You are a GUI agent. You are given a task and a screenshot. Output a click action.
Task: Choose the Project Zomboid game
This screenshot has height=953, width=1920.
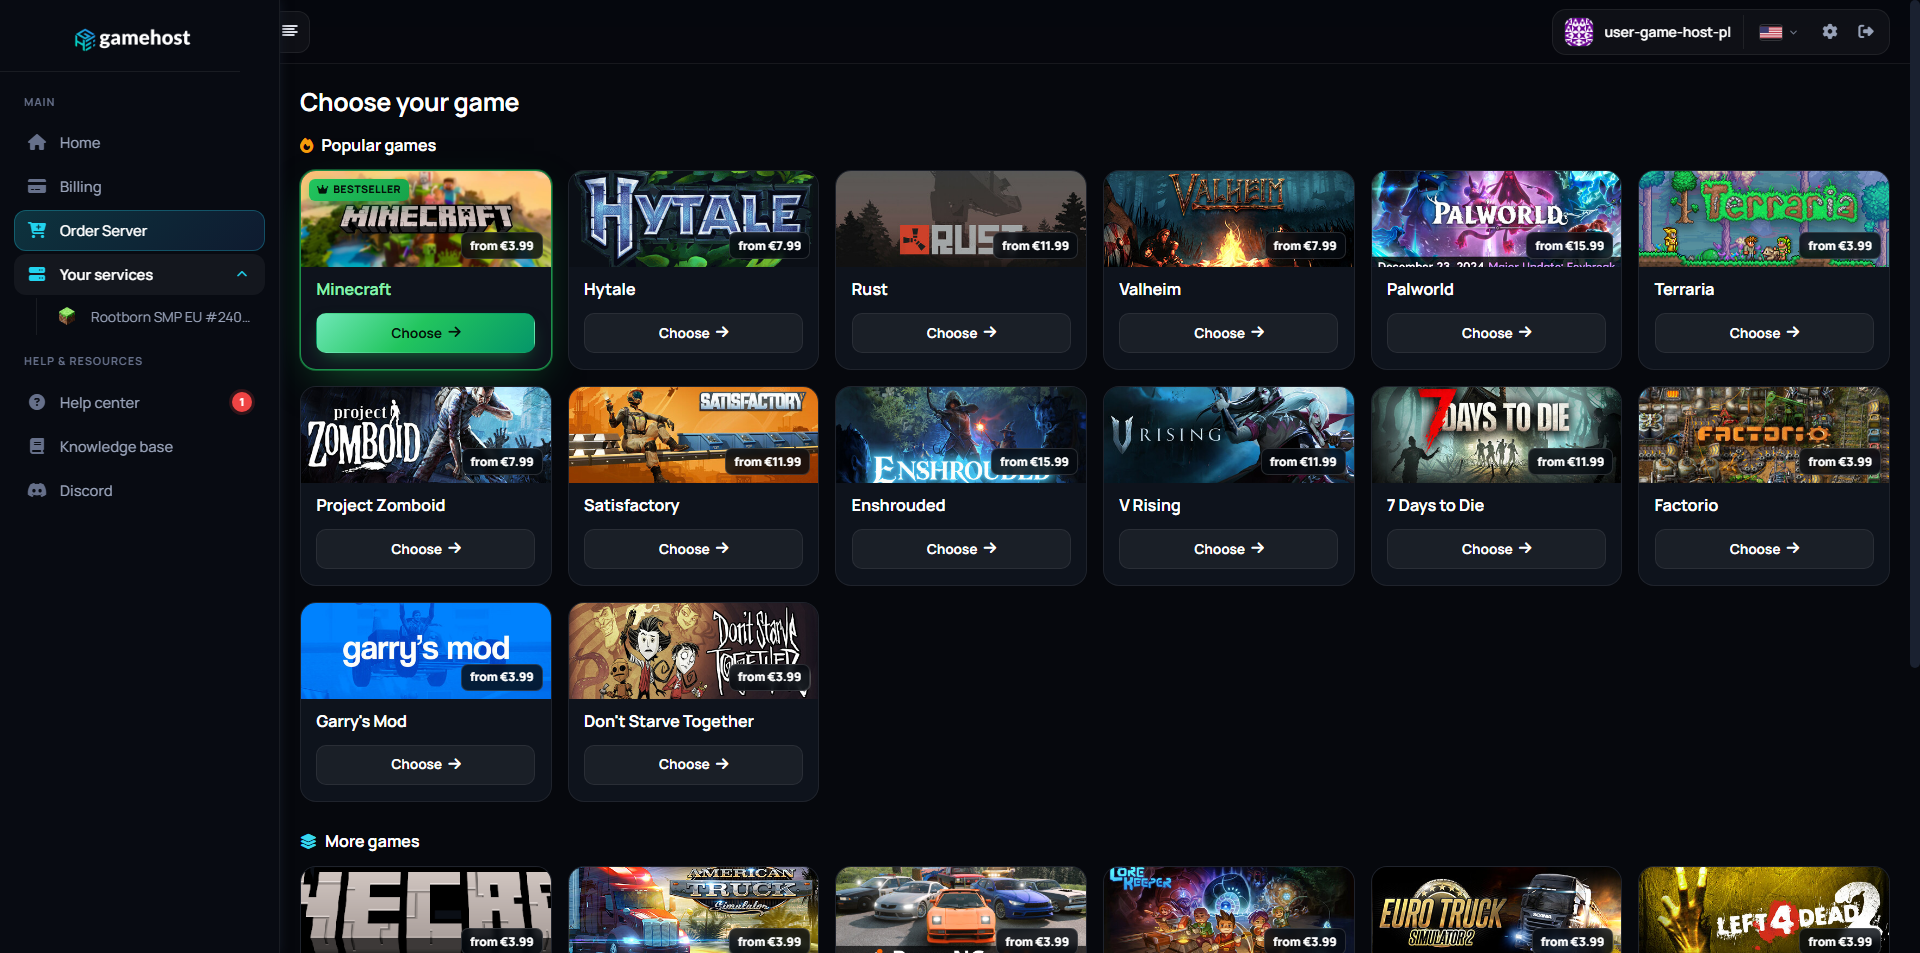[426, 549]
